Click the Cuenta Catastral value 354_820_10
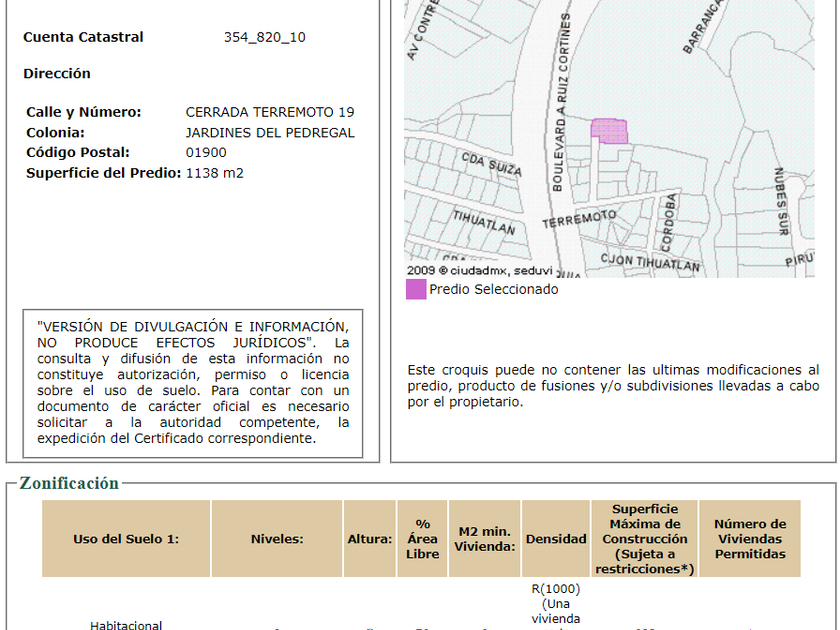The height and width of the screenshot is (630, 840). (x=265, y=37)
